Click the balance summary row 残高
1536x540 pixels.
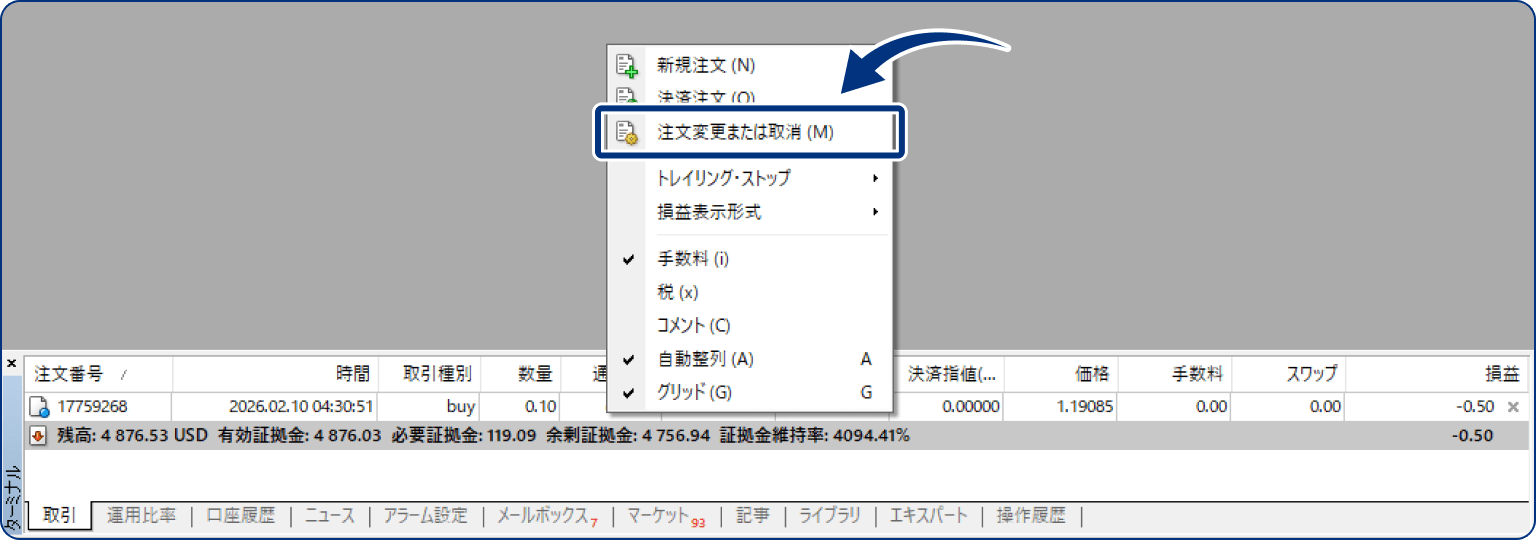pyautogui.click(x=777, y=436)
